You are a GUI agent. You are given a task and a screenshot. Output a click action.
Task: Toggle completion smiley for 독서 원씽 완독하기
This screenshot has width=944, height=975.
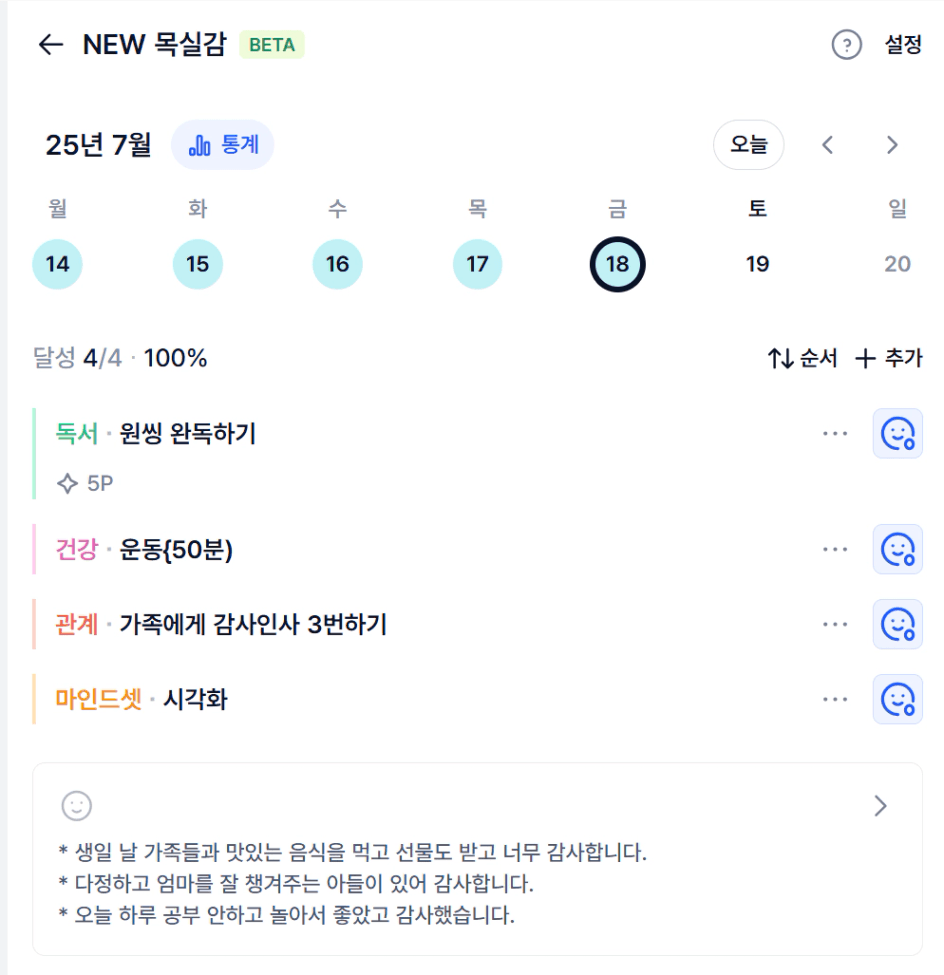(x=897, y=433)
